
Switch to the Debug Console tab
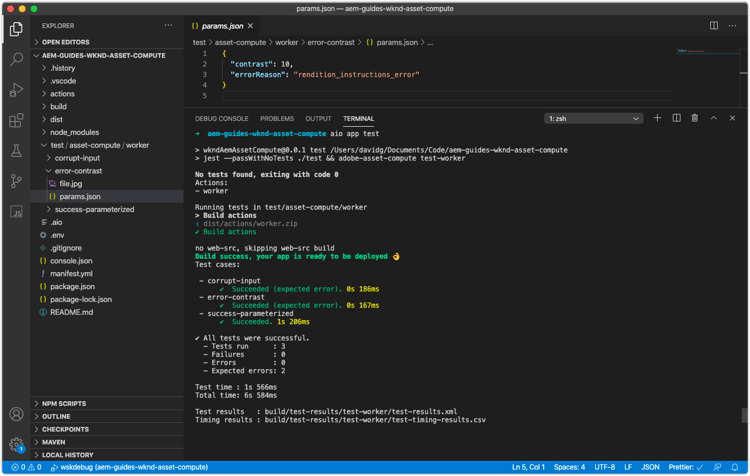click(x=222, y=119)
